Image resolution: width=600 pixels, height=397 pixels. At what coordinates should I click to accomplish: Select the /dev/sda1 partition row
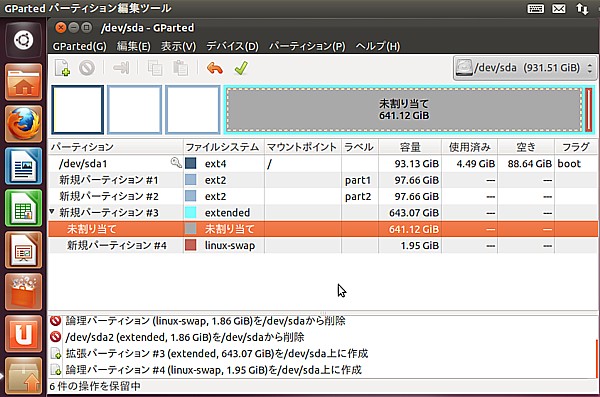[323, 163]
